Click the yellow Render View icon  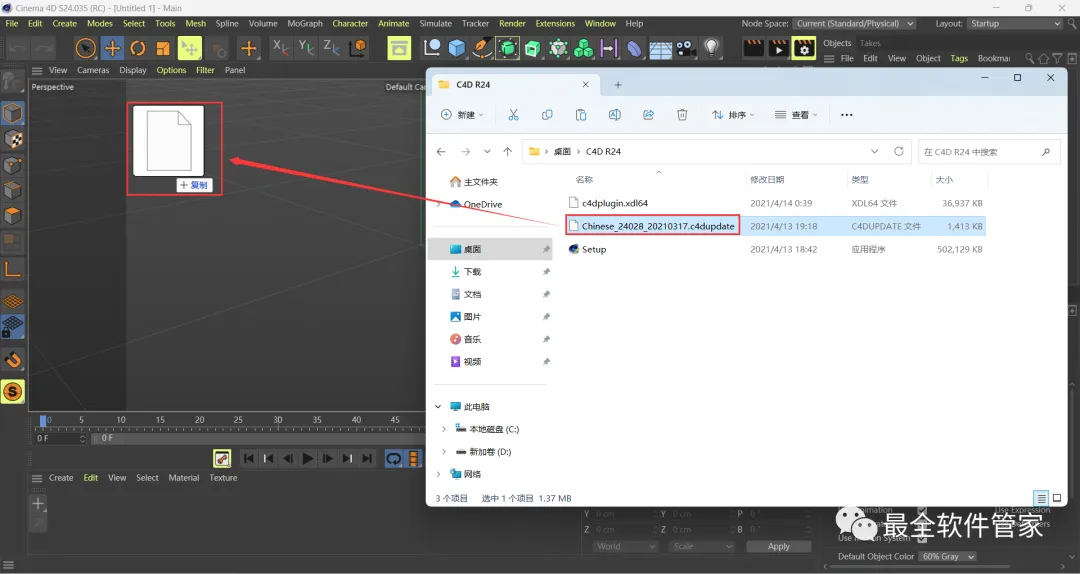click(x=399, y=48)
